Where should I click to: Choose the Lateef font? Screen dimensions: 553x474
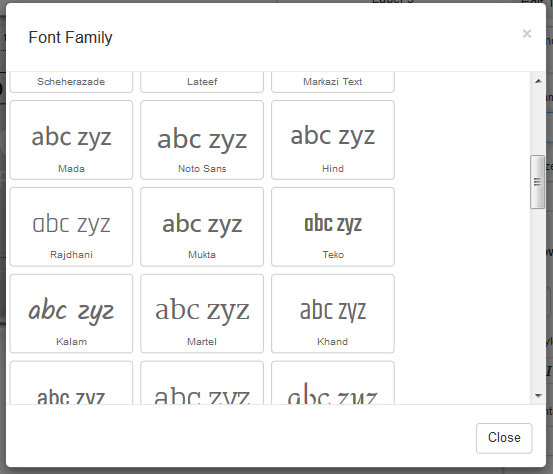(x=202, y=82)
